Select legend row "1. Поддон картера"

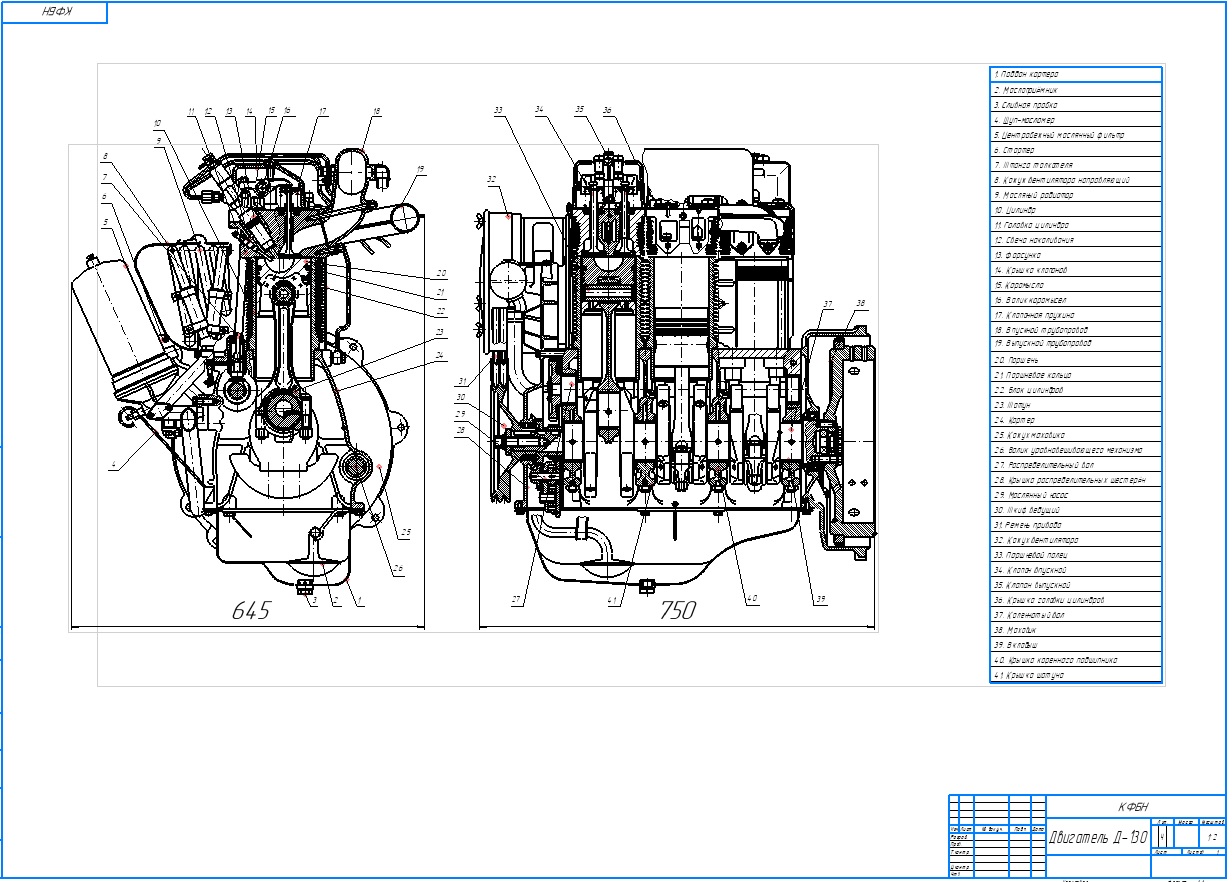point(1076,74)
